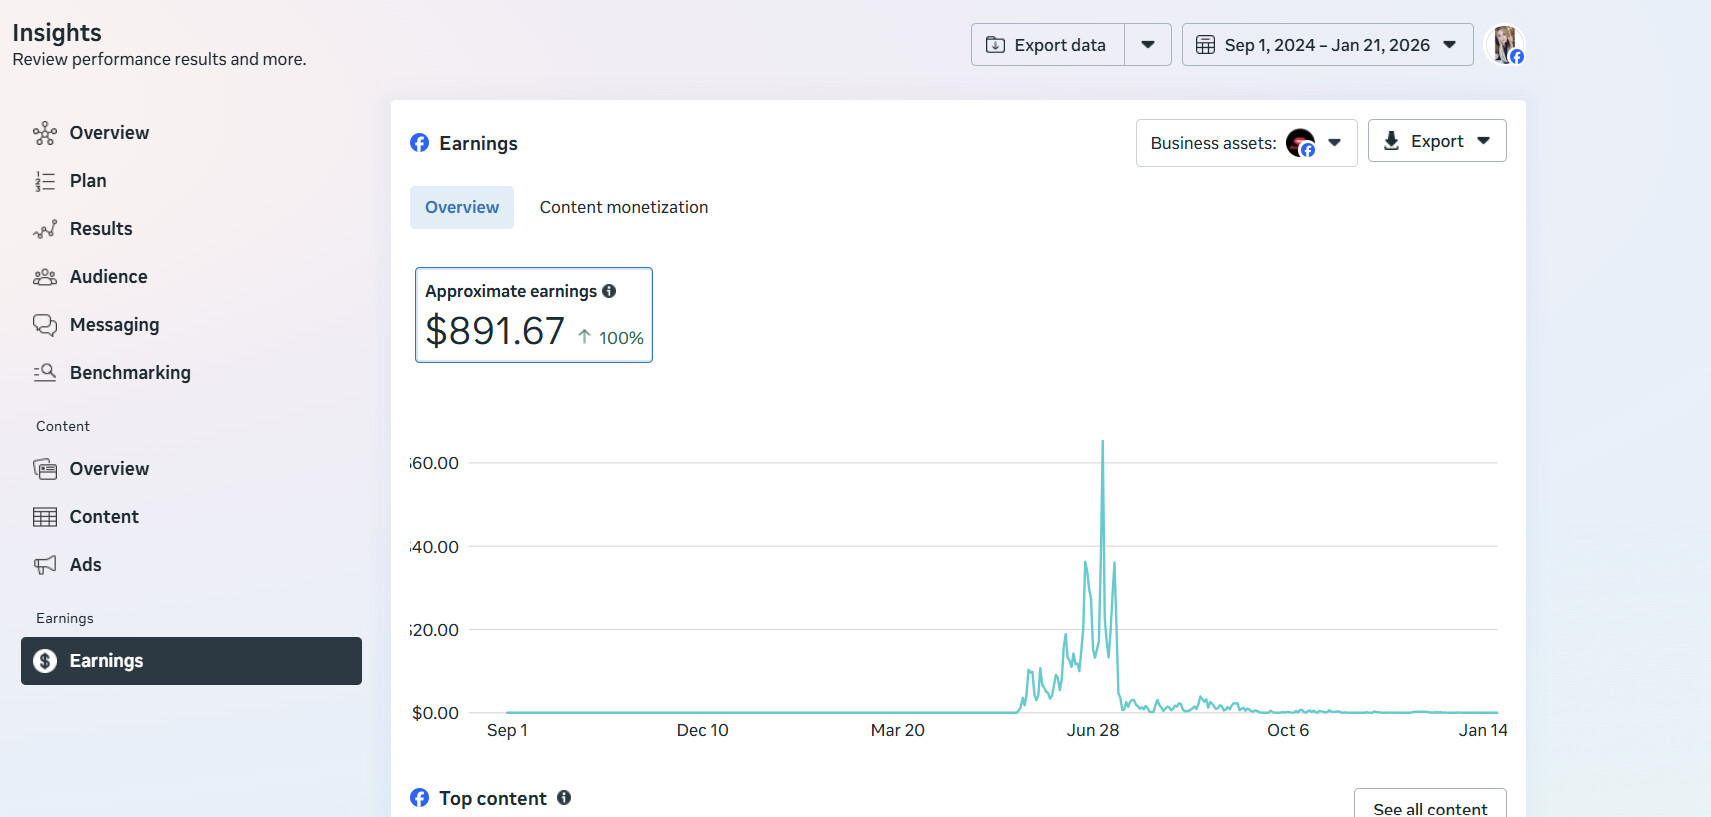Image resolution: width=1711 pixels, height=817 pixels.
Task: Click the Ads megaphone icon
Action: click(x=45, y=565)
